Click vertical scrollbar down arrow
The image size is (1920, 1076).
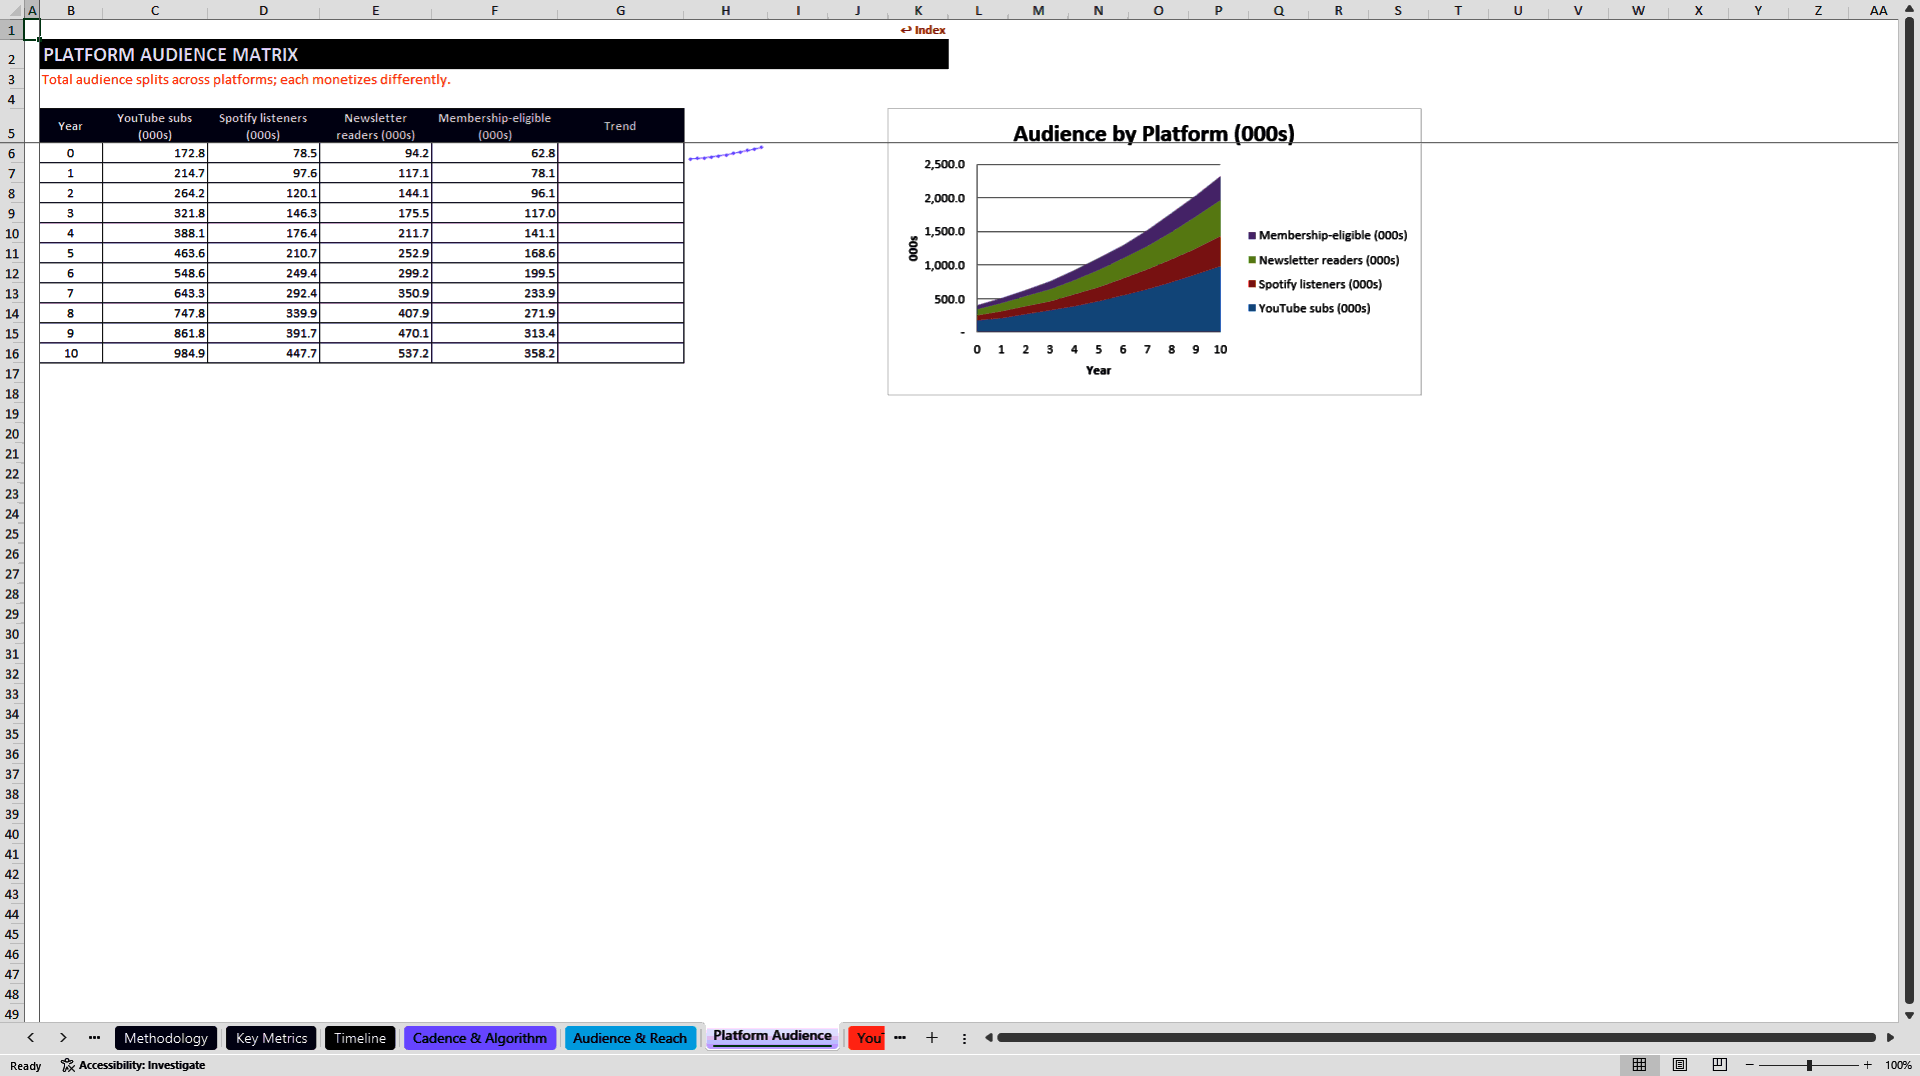tap(1909, 1015)
